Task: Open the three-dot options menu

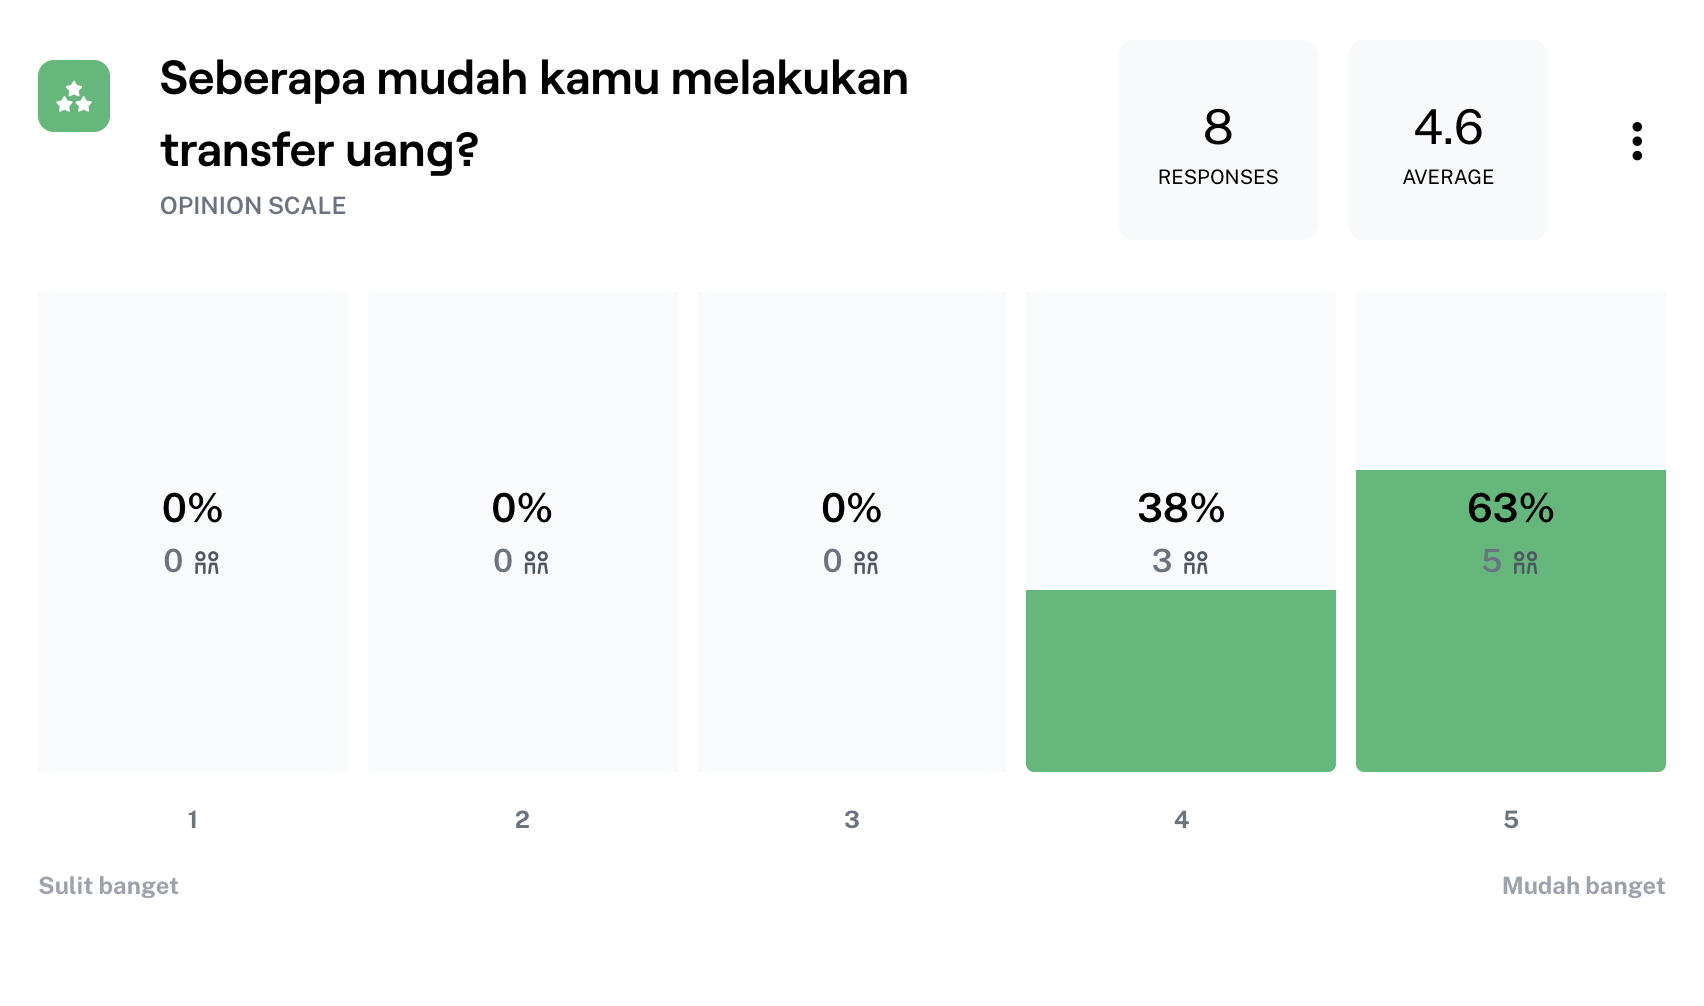Action: [1637, 141]
